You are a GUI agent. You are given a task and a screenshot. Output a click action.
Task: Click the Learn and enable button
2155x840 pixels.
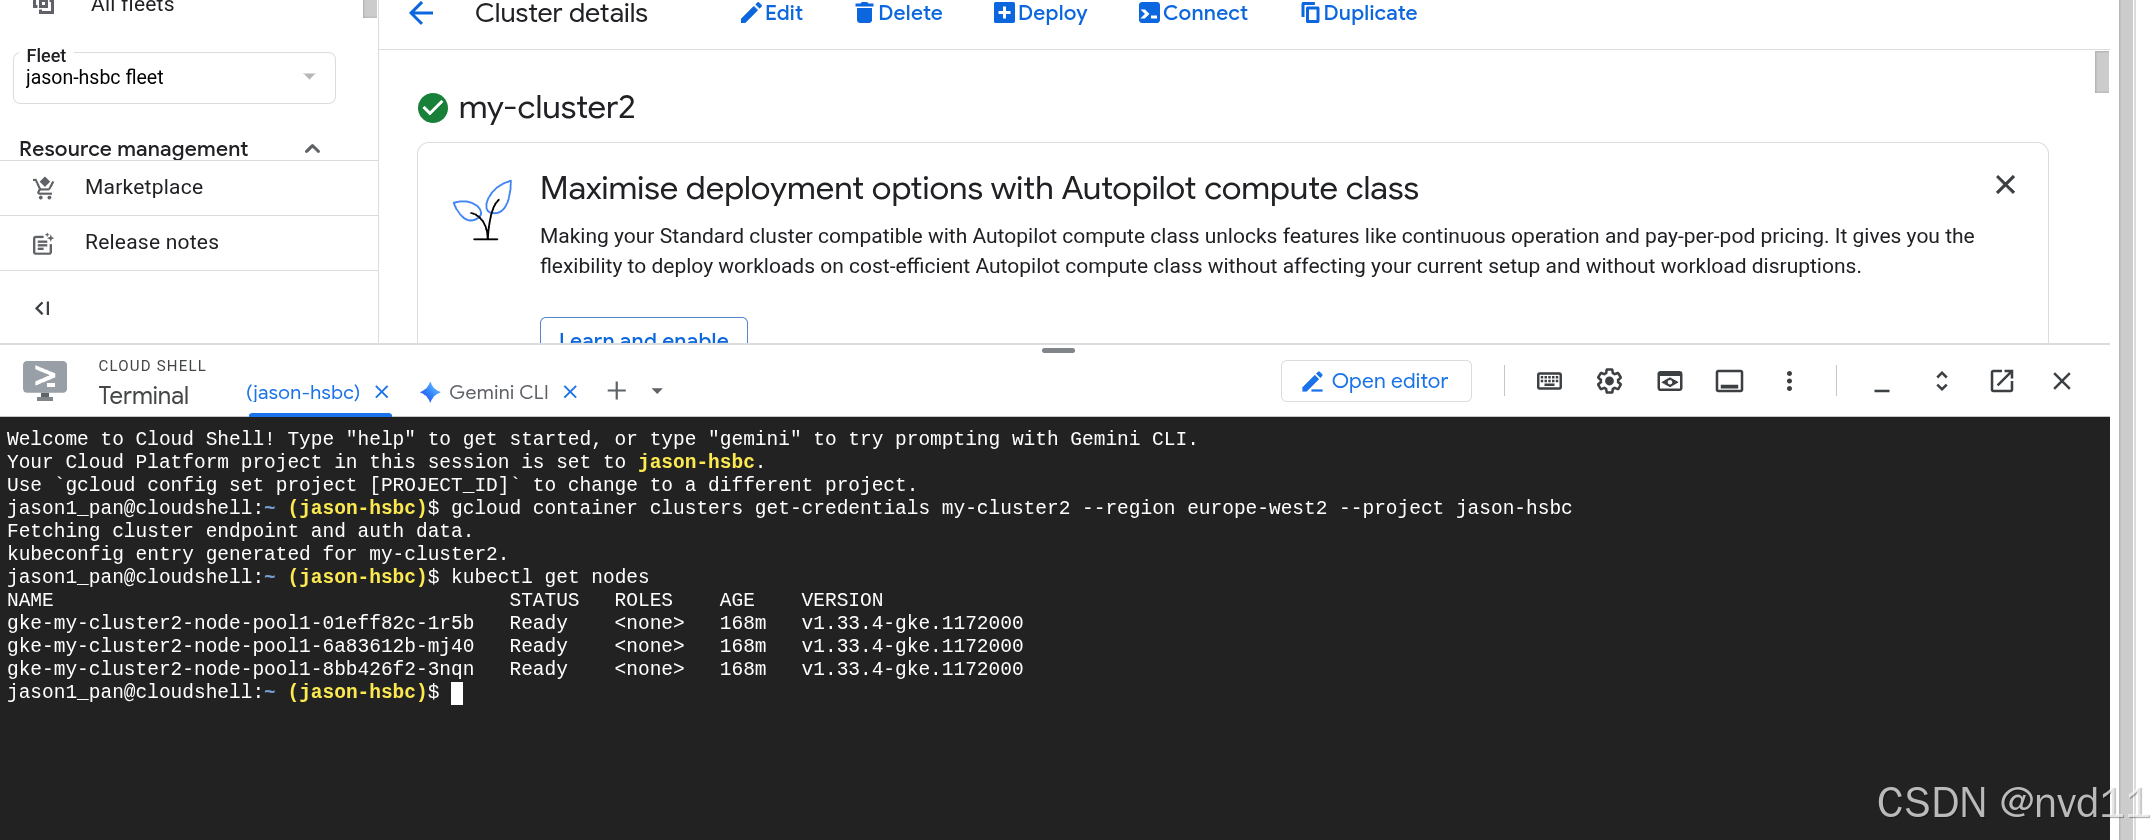click(x=644, y=332)
